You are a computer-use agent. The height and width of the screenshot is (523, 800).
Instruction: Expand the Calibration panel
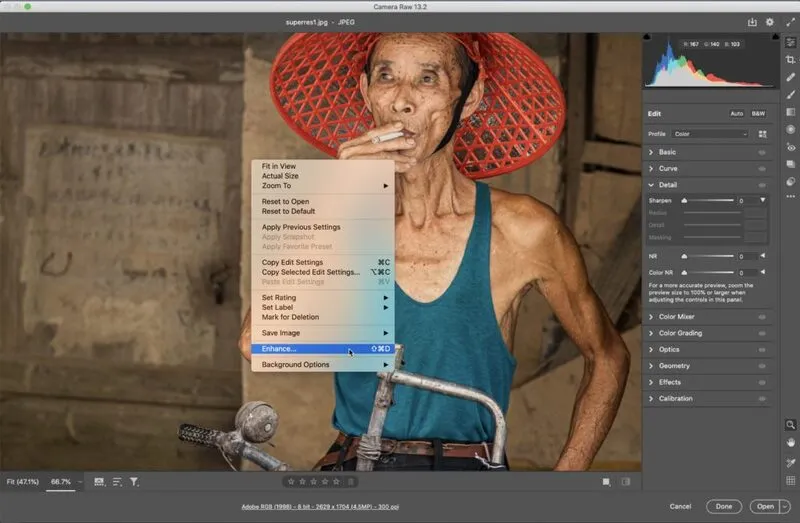click(651, 399)
